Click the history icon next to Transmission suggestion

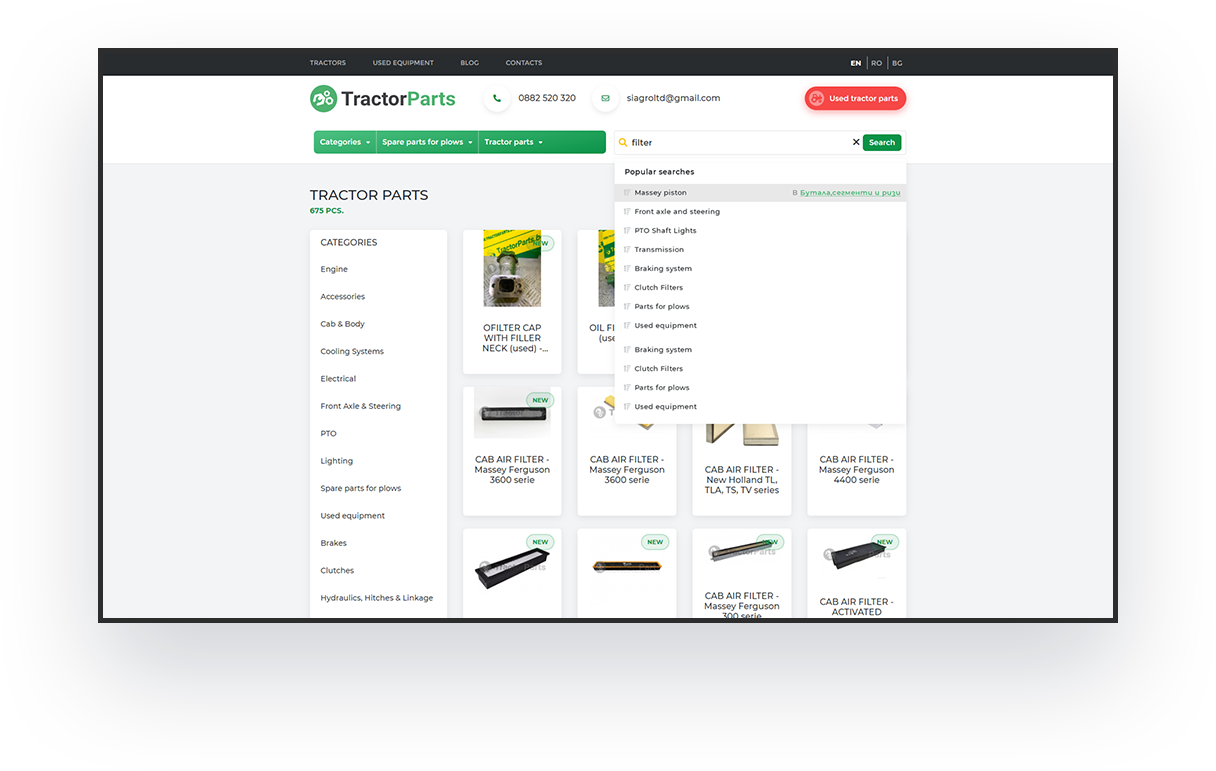pos(628,249)
